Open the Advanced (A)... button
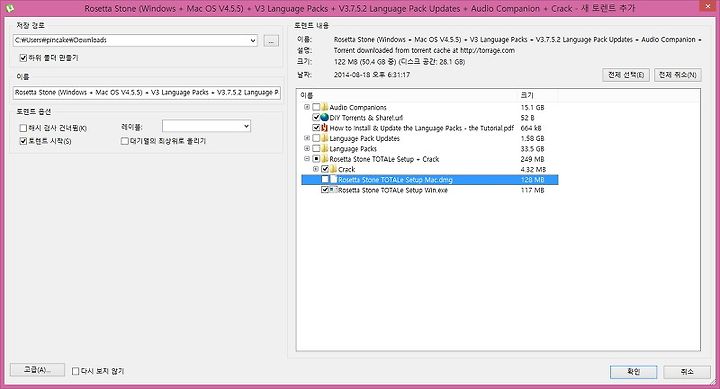Image resolution: width=720 pixels, height=389 pixels. (37, 370)
